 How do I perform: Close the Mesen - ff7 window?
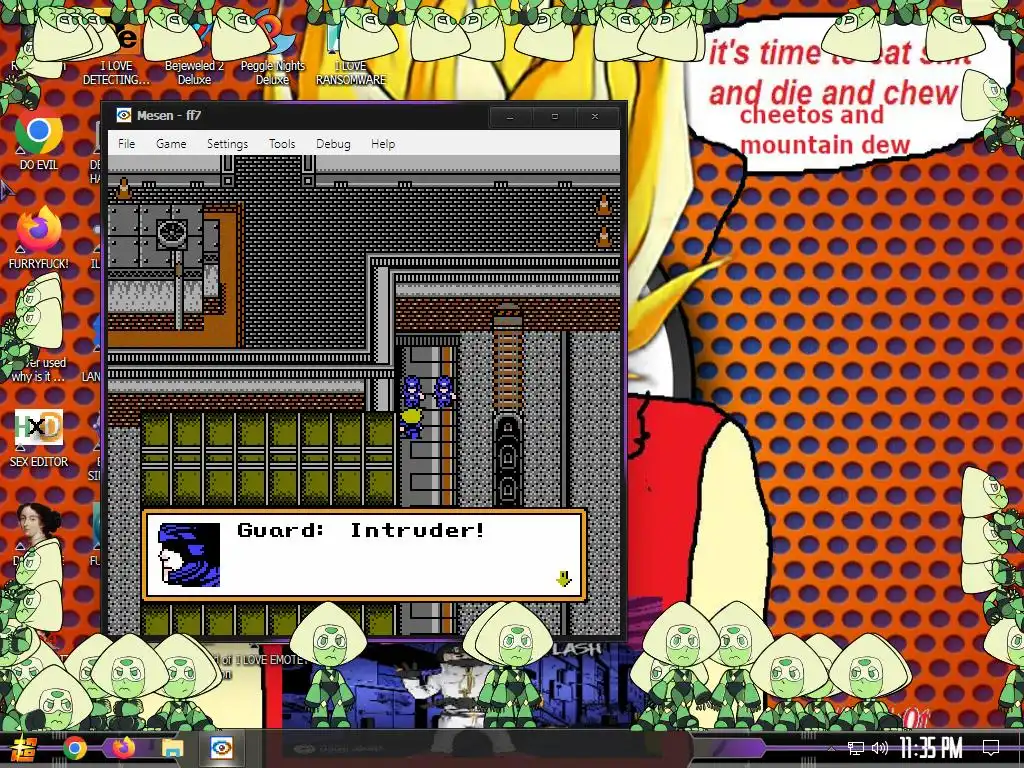(x=595, y=117)
